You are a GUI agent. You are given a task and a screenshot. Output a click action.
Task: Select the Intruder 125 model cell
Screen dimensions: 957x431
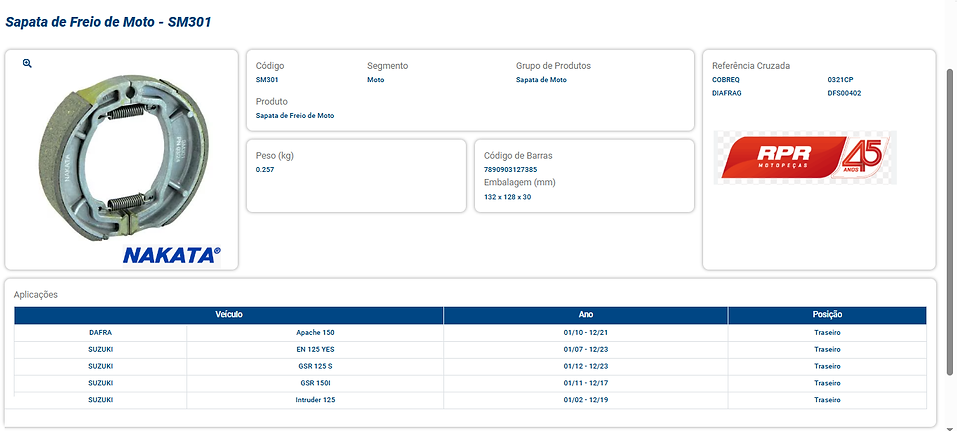click(x=315, y=400)
